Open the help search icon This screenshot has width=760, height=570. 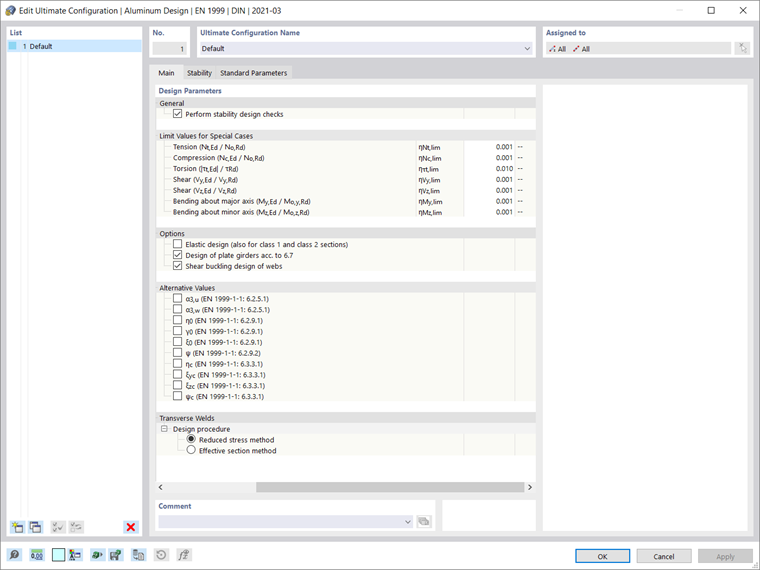tap(15, 555)
